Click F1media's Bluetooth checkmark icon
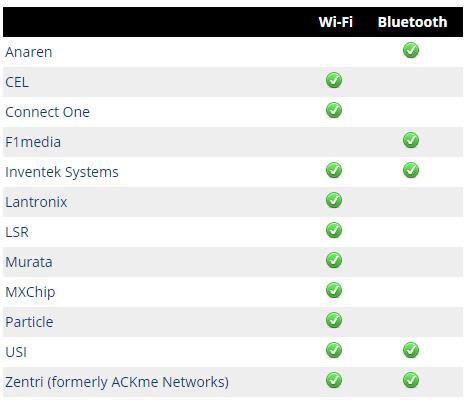 point(411,140)
